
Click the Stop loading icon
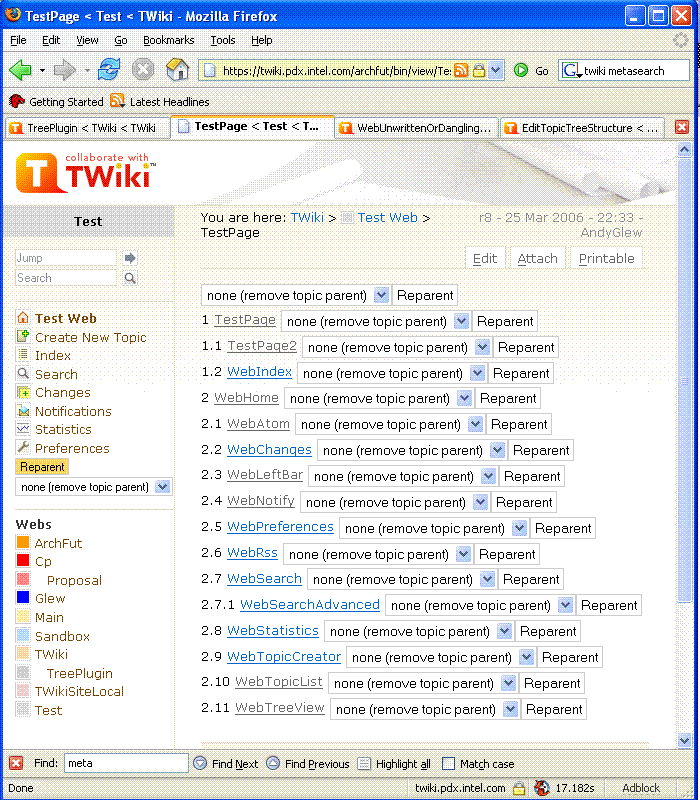point(143,69)
